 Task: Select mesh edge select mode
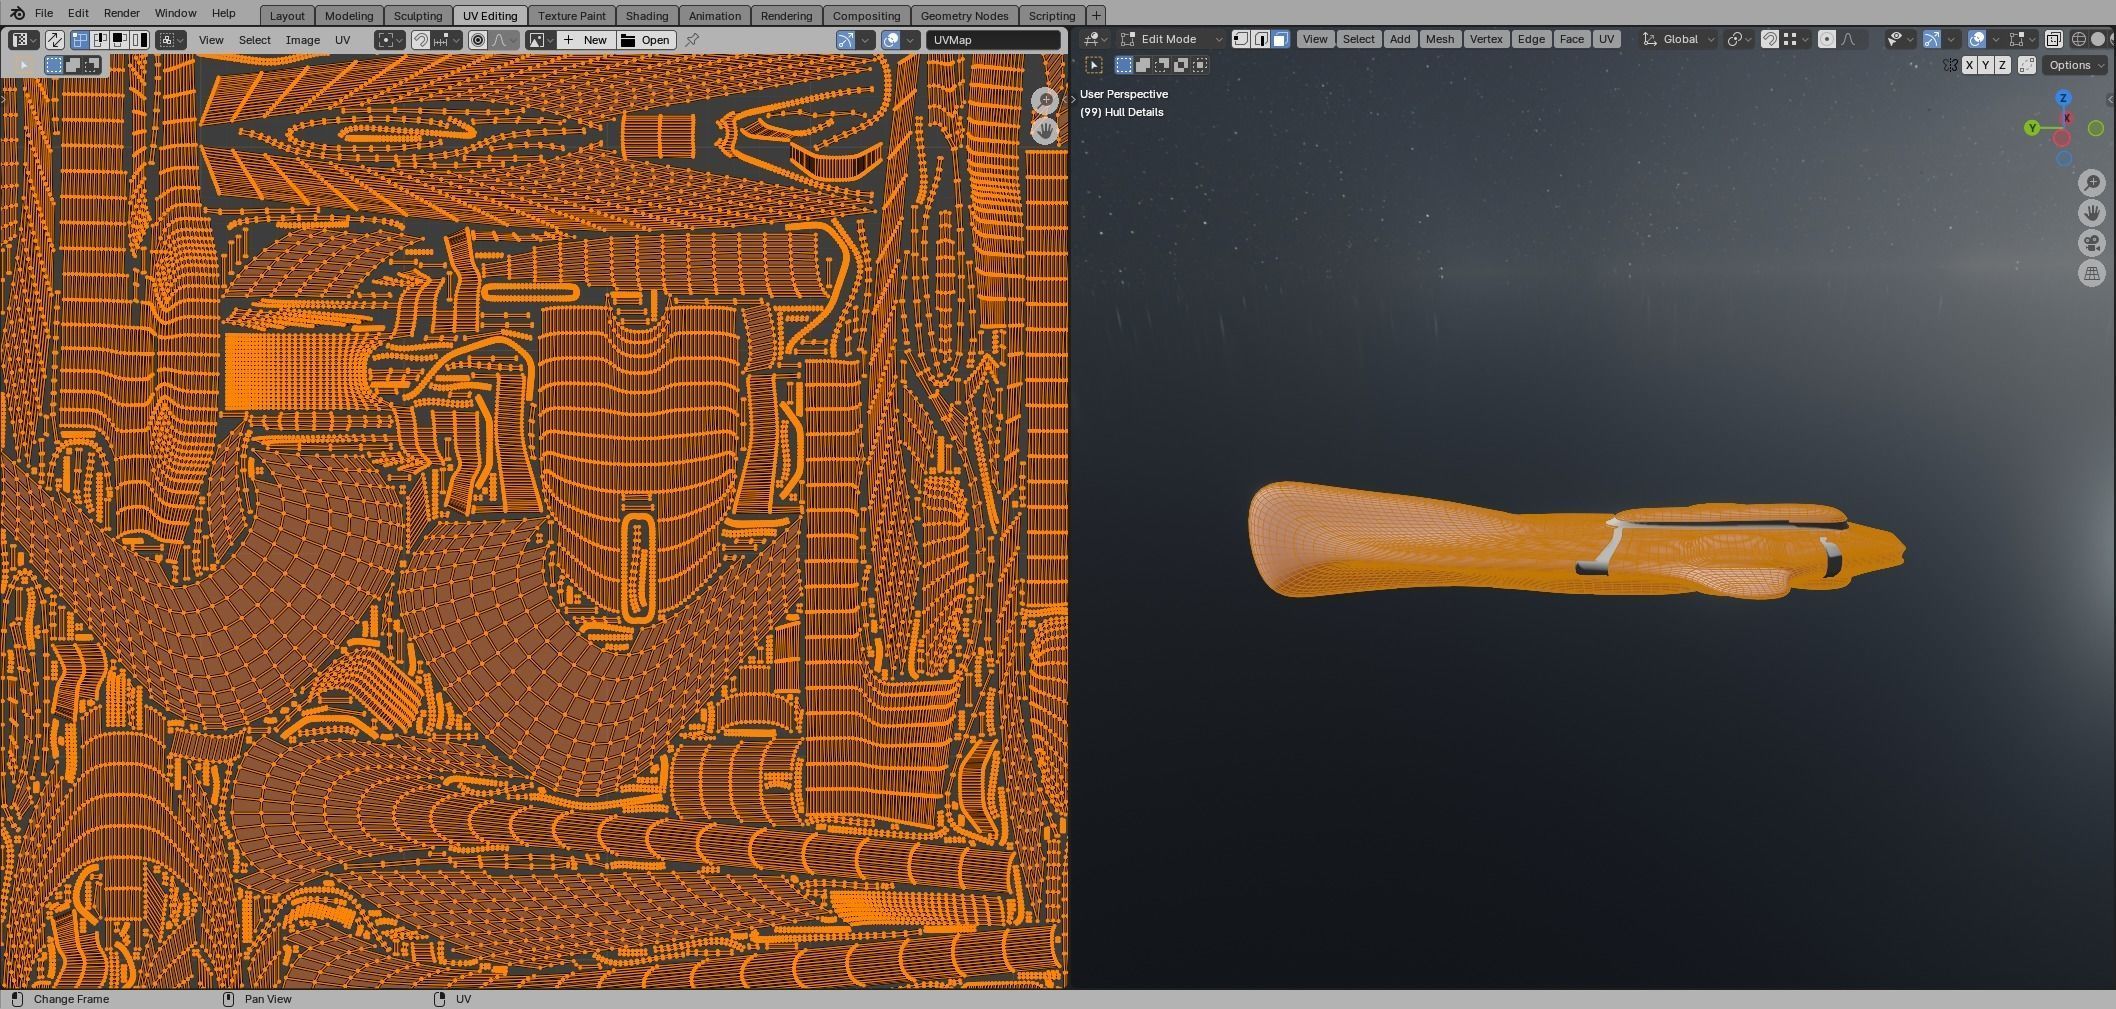tap(1261, 39)
